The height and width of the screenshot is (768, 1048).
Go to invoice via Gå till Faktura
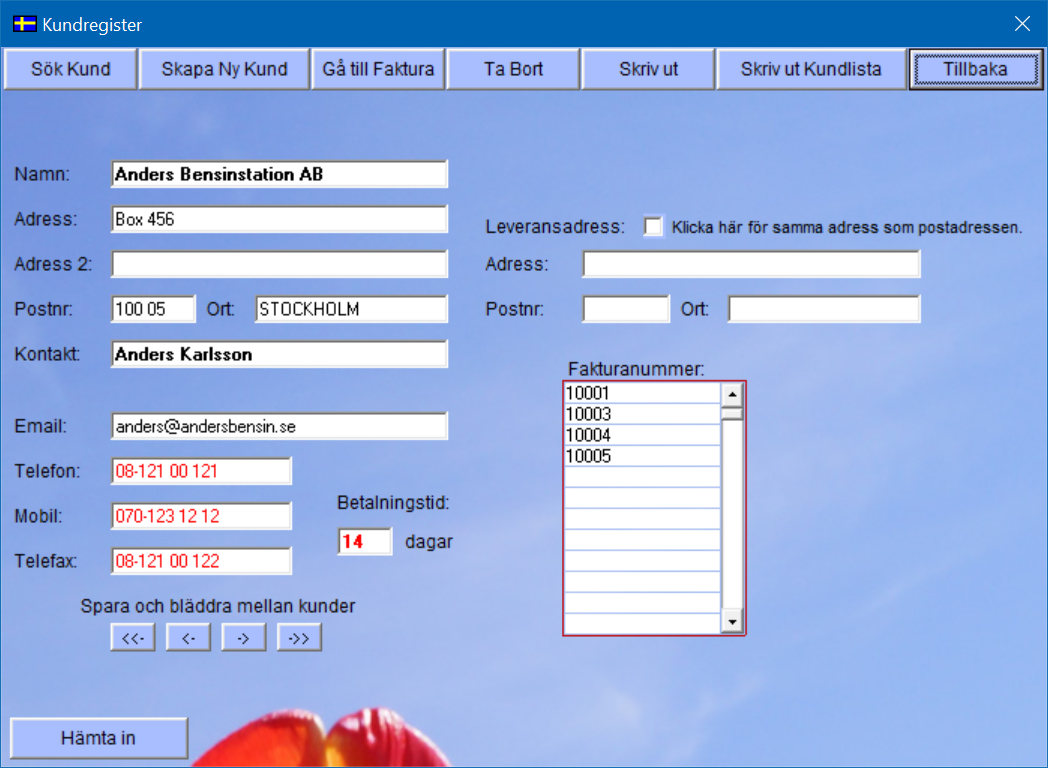378,70
